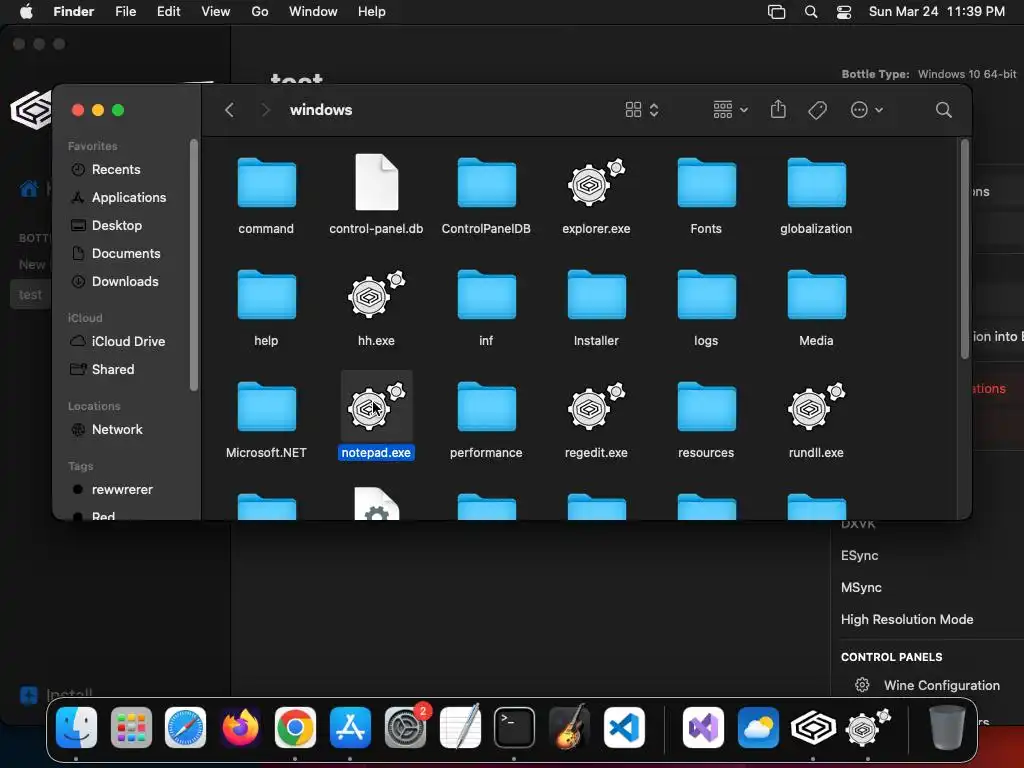
Task: Open Safari from the Dock
Action: point(185,727)
